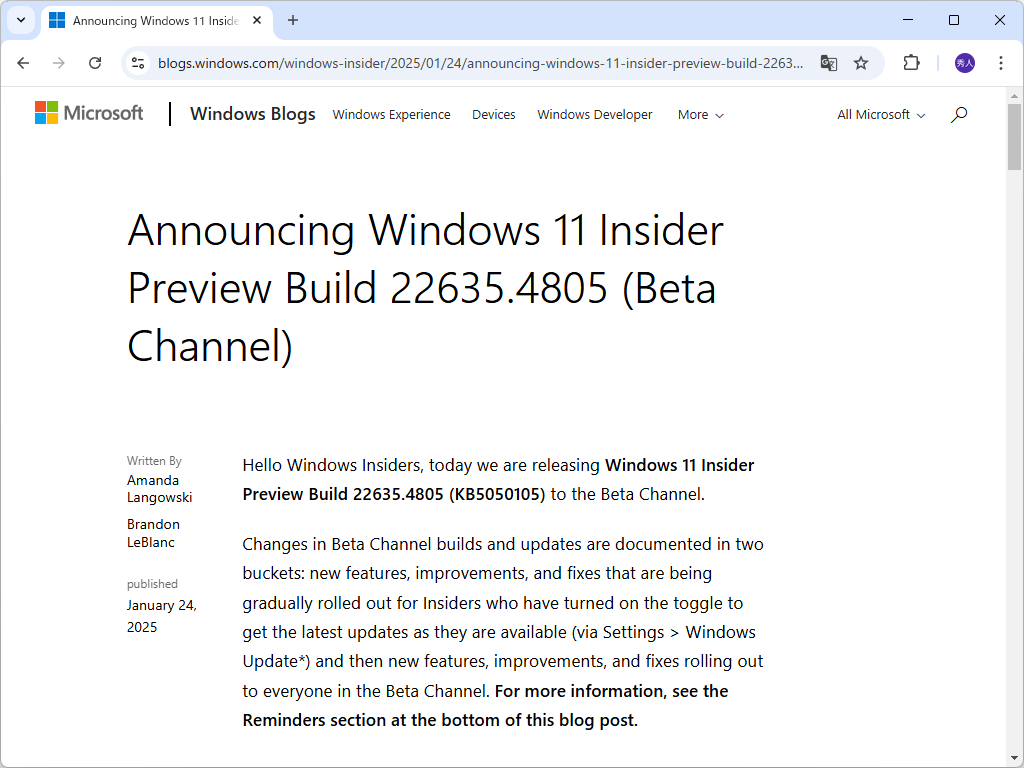
Task: Click the browser Forward arrow
Action: 59,63
